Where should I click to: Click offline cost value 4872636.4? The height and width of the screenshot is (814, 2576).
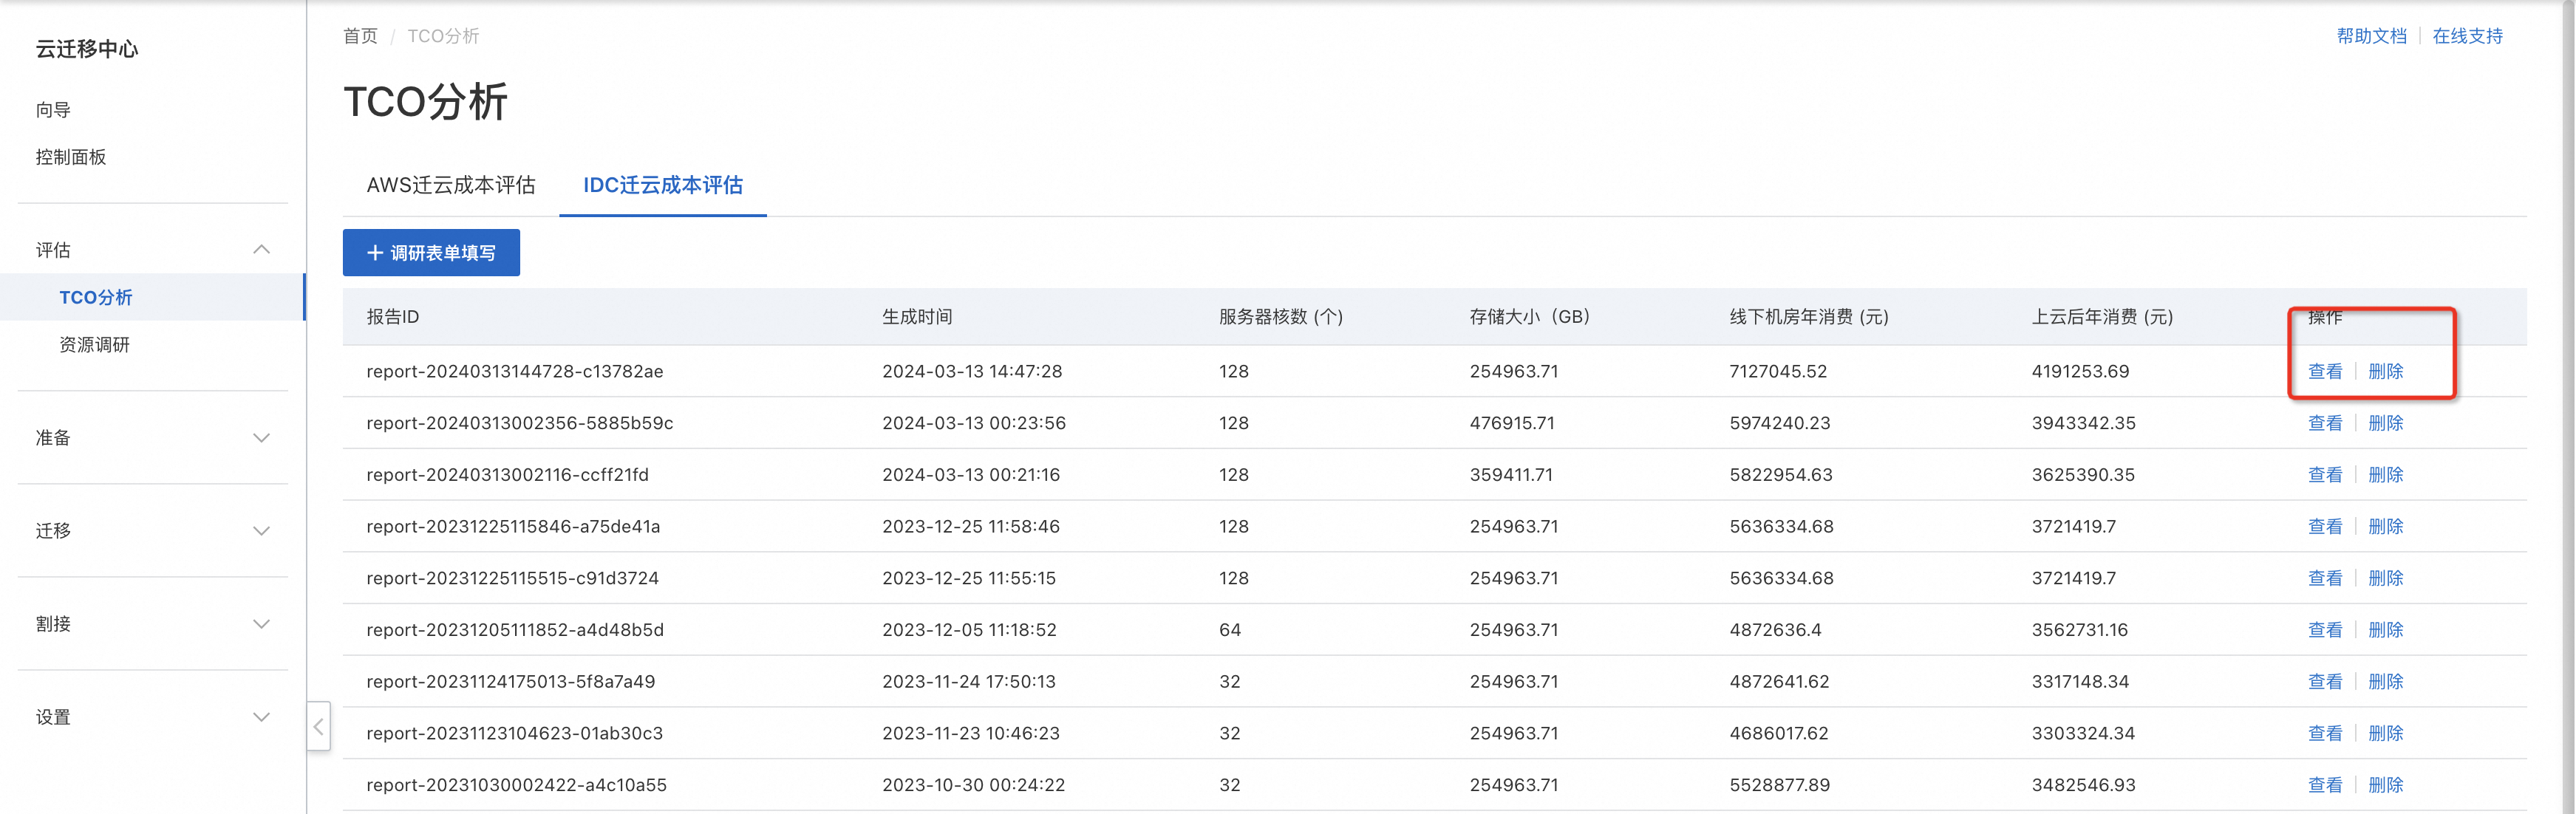tap(1775, 630)
